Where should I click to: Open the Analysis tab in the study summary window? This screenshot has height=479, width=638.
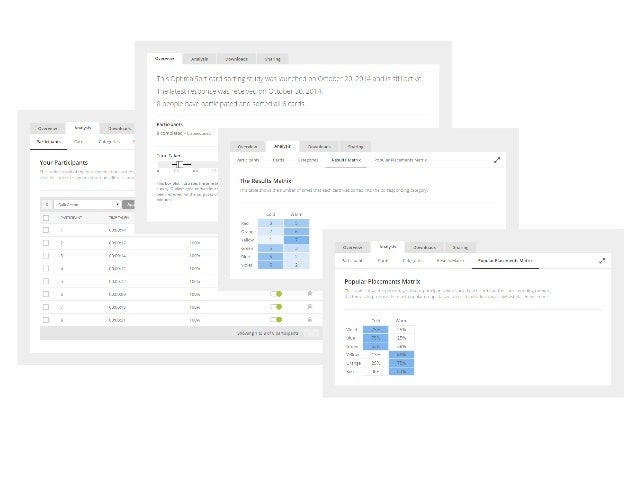[x=199, y=59]
